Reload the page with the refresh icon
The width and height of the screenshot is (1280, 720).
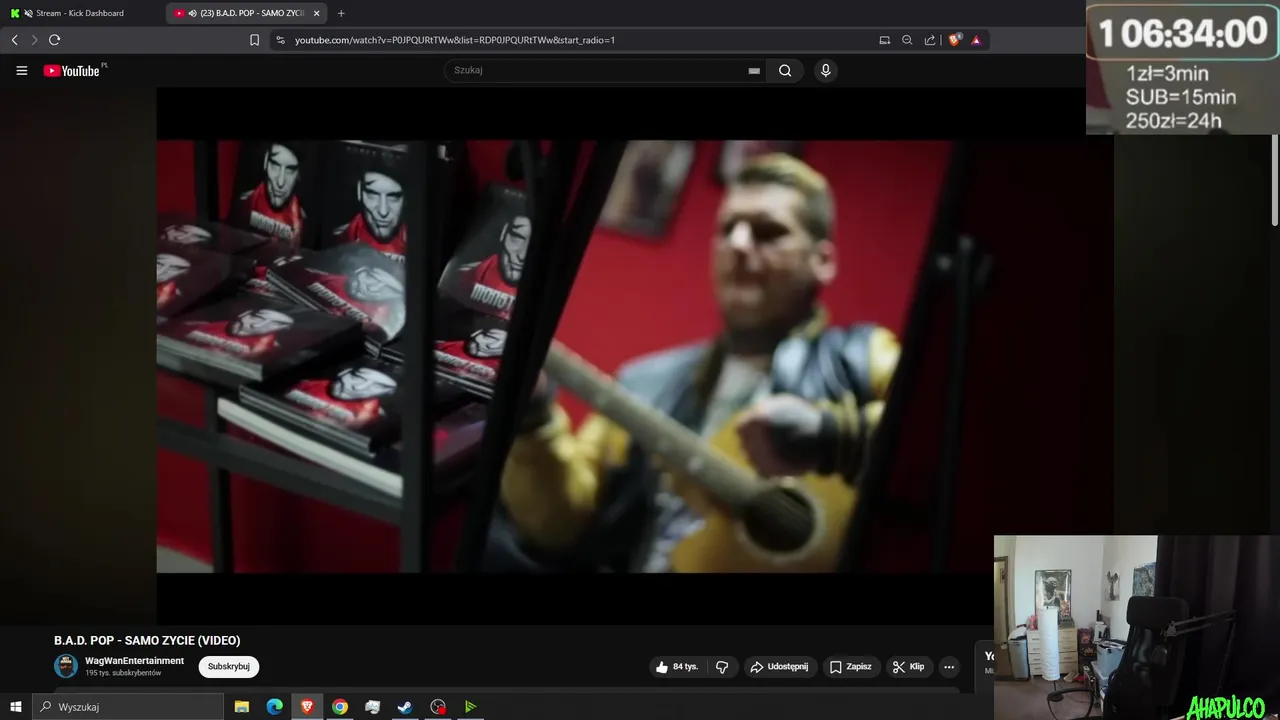(x=54, y=40)
